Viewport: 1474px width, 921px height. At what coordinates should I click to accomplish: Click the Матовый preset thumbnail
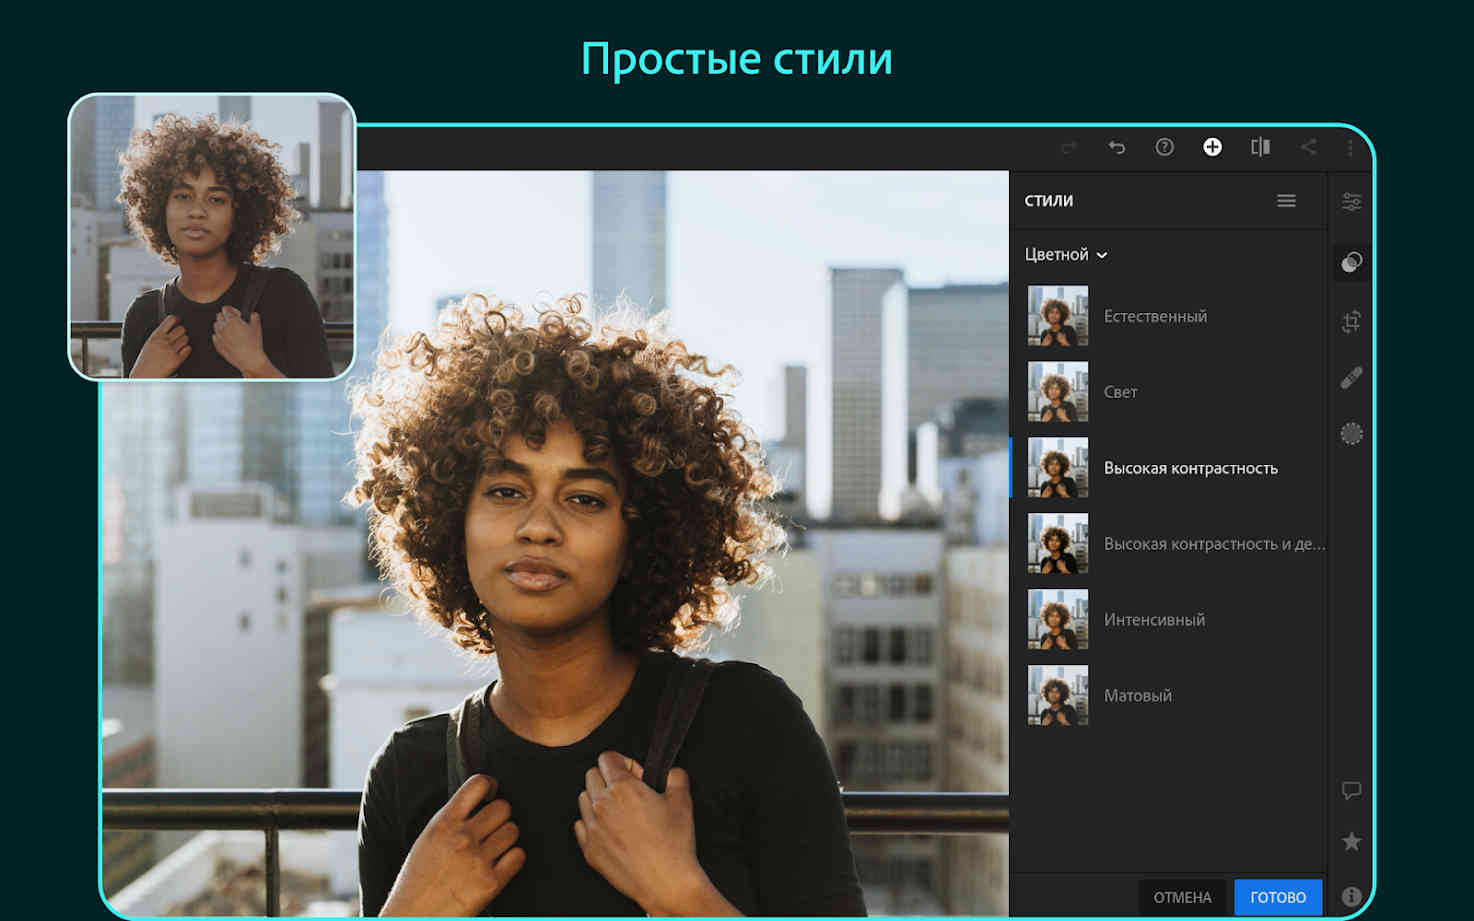coord(1058,696)
